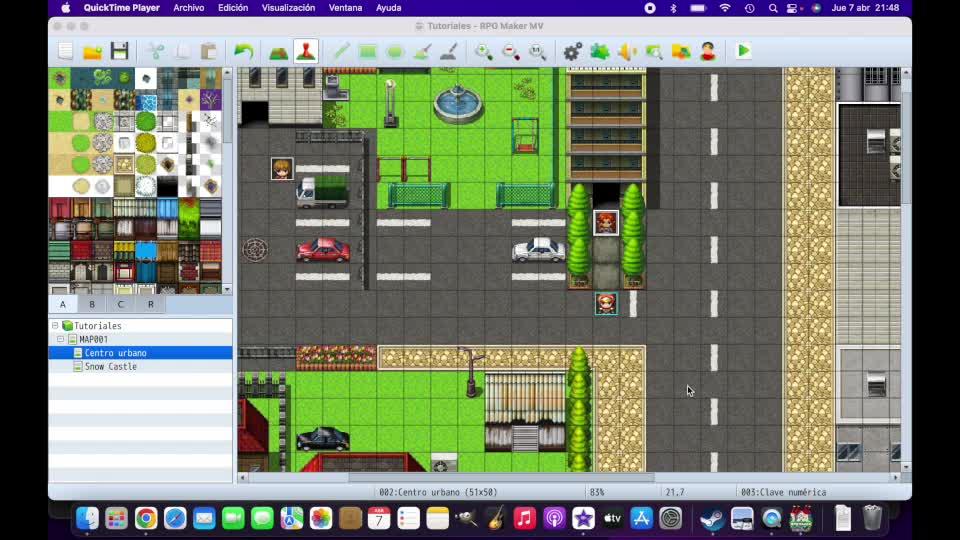Click the map horizontal scrollbar
Viewport: 960px width, 540px height.
(x=500, y=478)
